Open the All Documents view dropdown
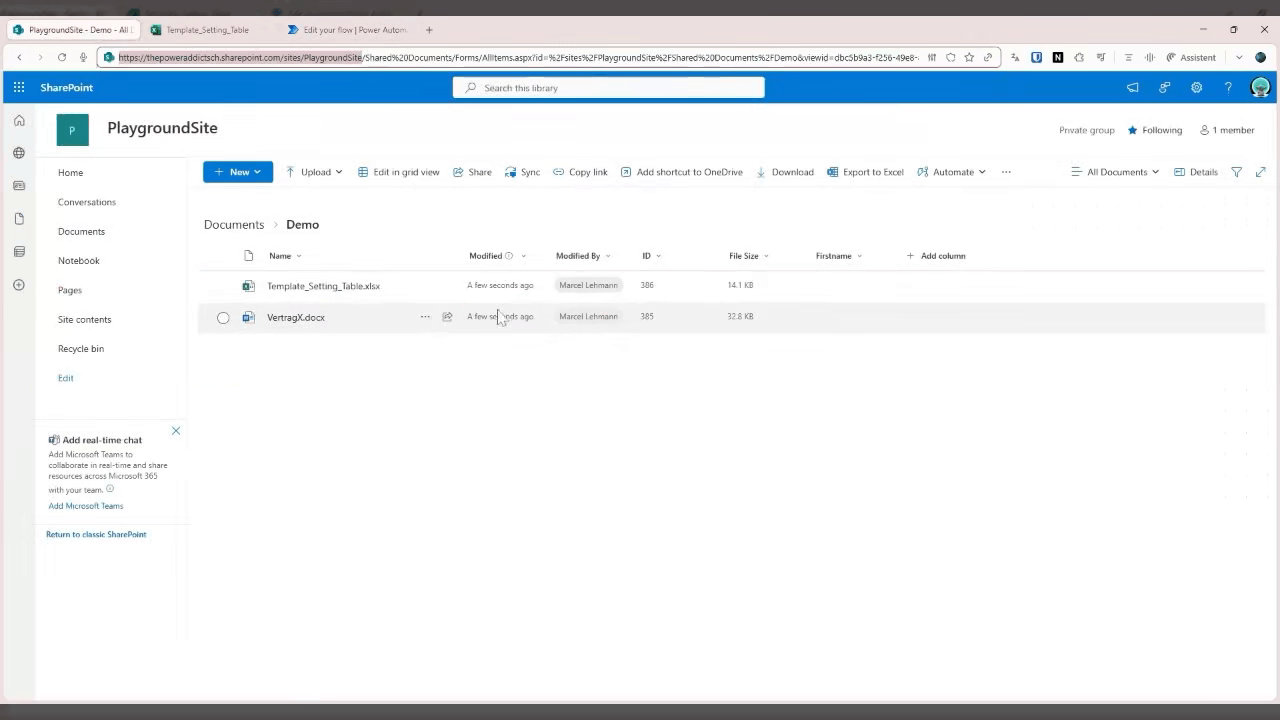 tap(1115, 172)
